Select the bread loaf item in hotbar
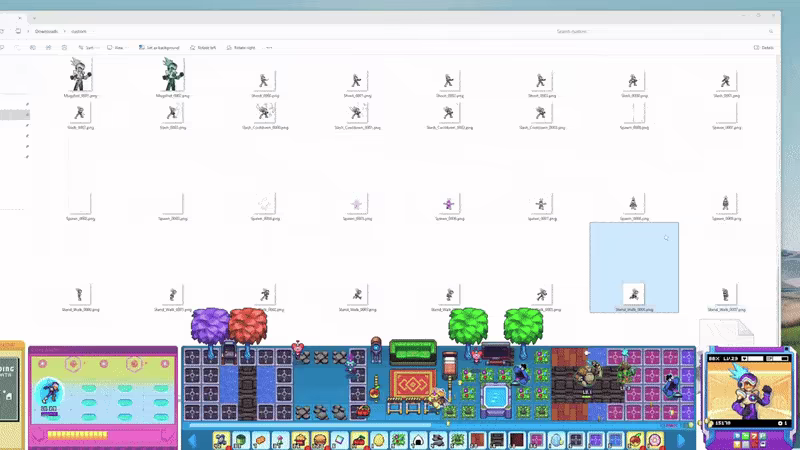Screen dimensions: 800x450 [x=260, y=440]
